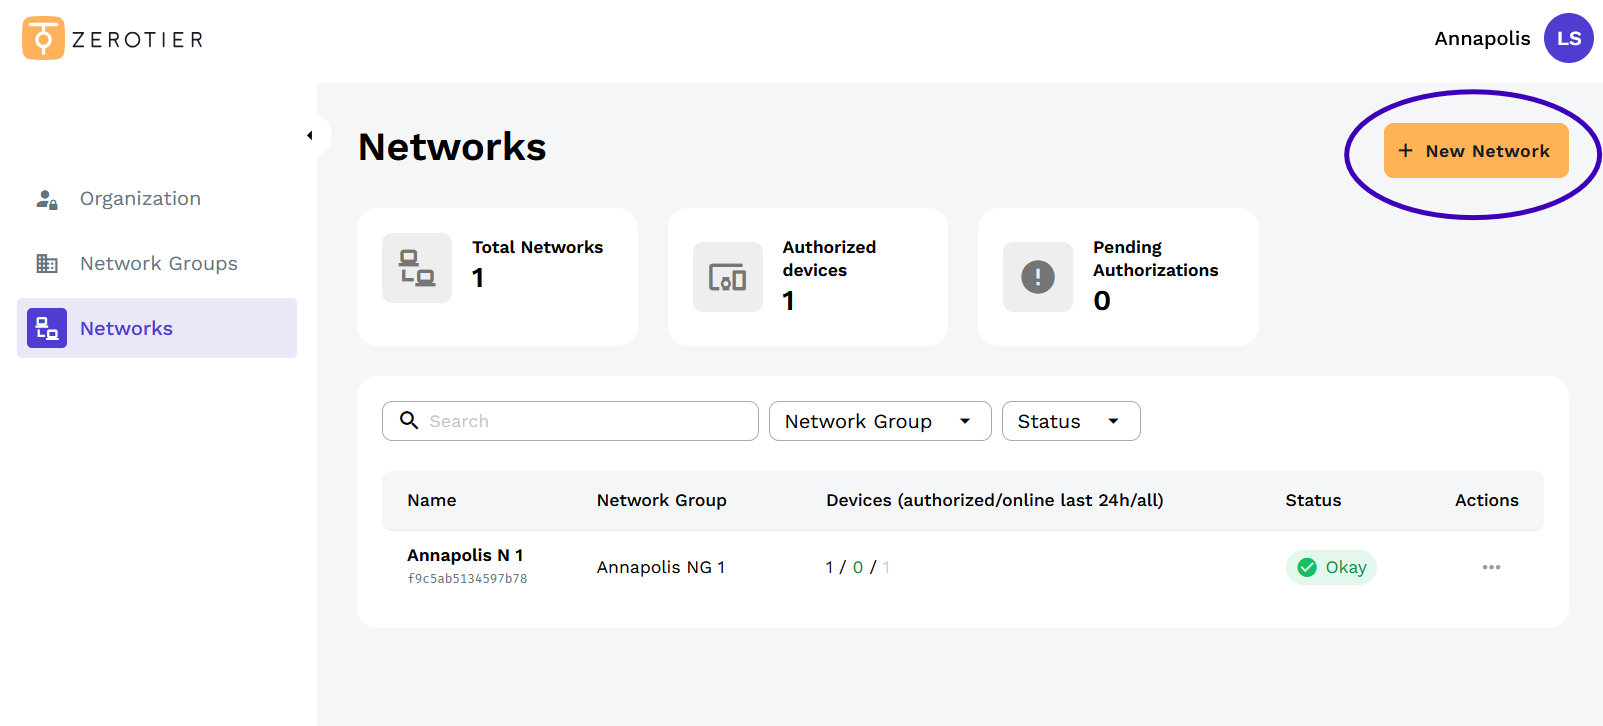Click the Status column header

[1313, 500]
